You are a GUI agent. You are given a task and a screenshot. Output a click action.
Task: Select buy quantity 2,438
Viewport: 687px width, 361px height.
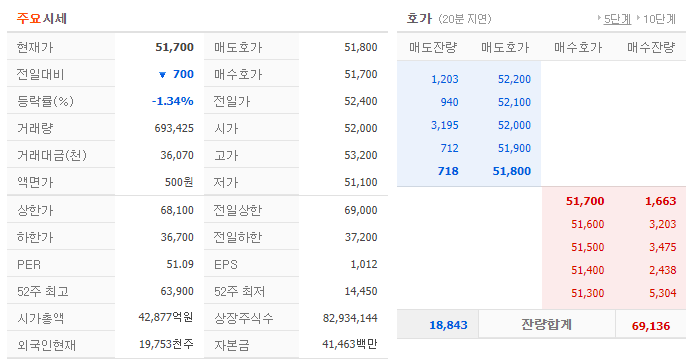point(662,270)
